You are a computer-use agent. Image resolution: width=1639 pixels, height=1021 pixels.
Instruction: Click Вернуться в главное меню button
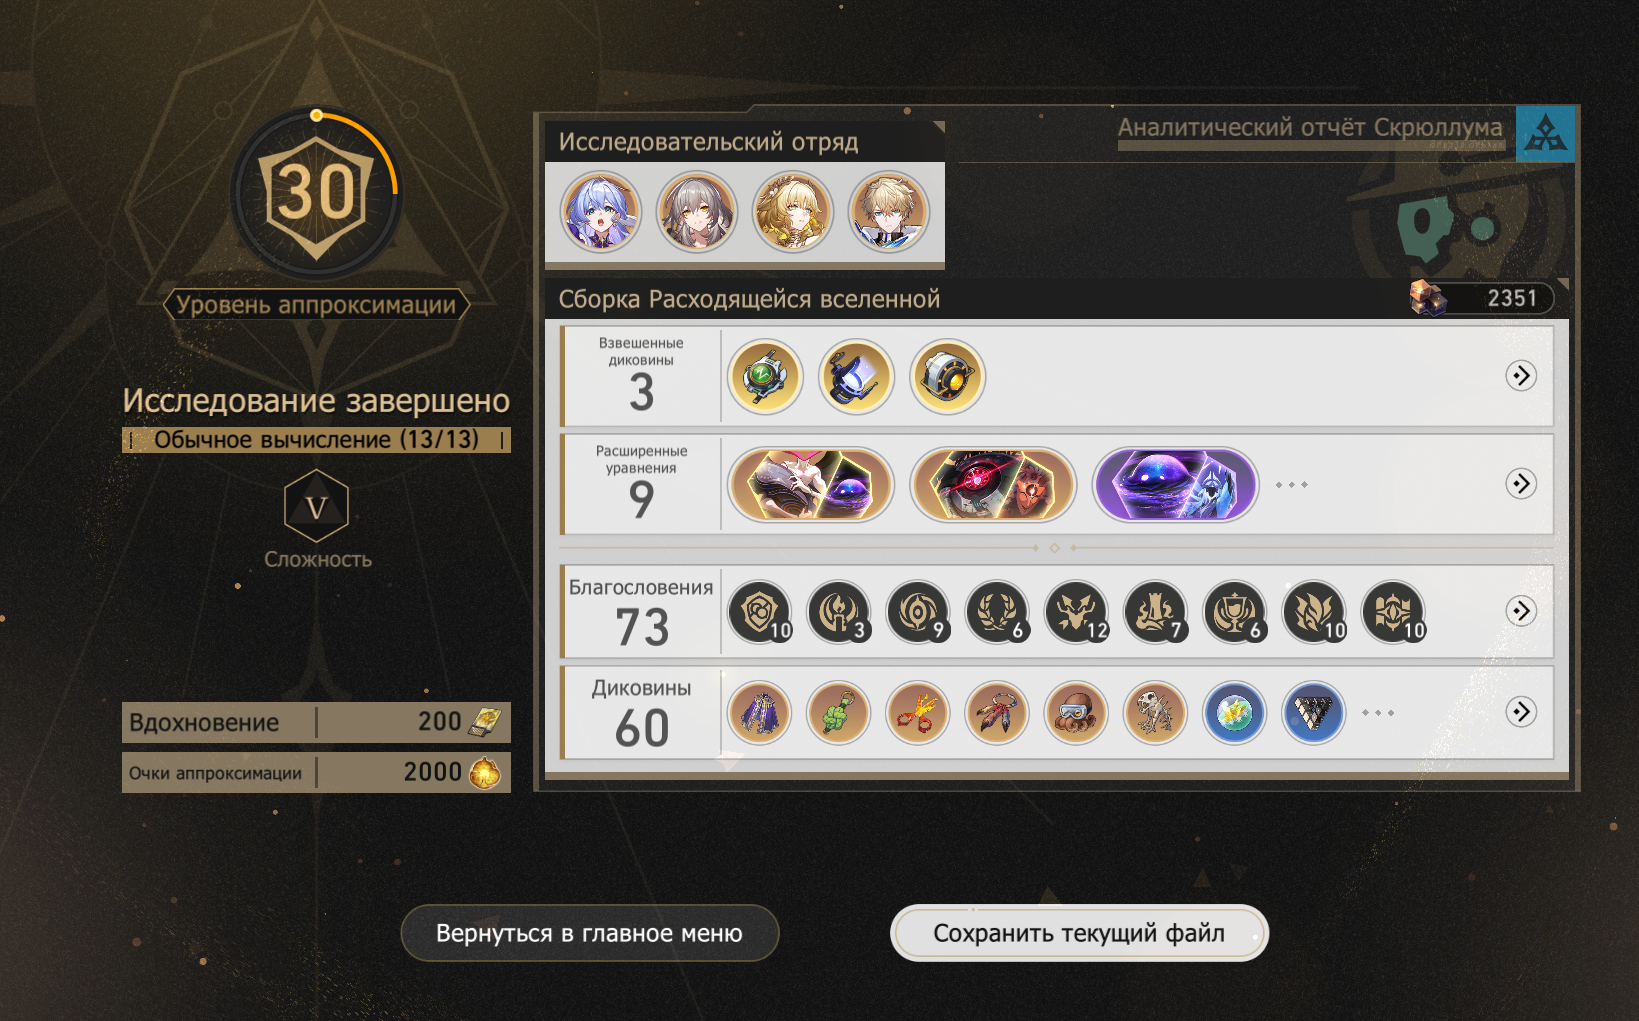(590, 933)
